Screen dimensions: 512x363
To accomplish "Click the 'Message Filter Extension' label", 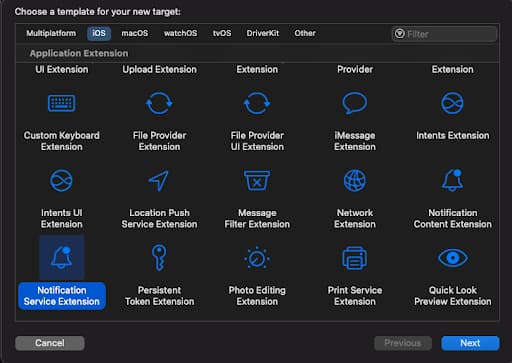I will (x=257, y=218).
